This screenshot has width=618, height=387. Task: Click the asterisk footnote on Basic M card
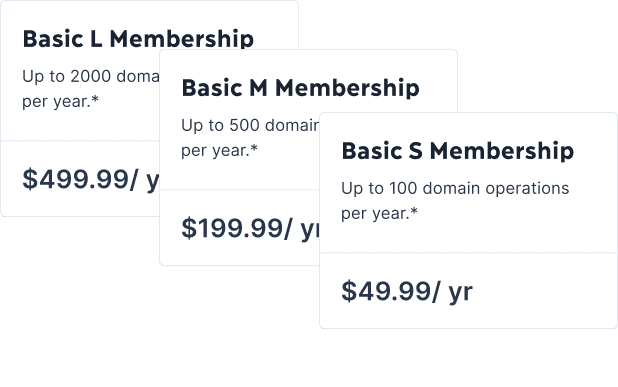coord(254,147)
